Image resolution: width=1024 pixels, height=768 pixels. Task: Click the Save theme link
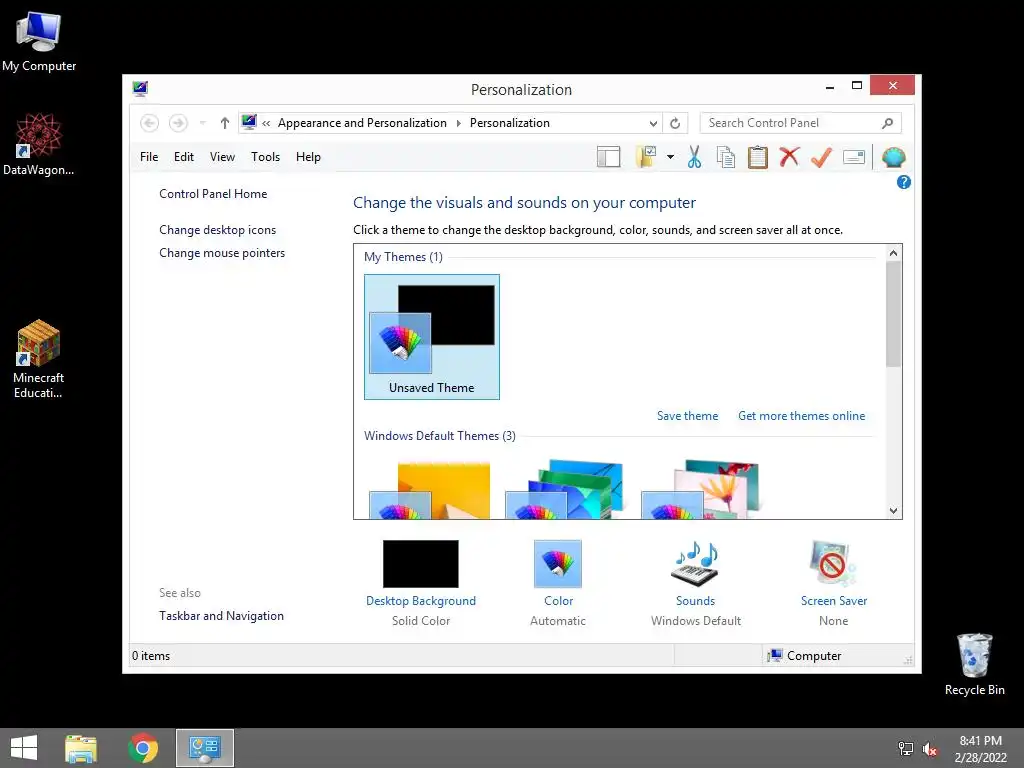click(687, 416)
